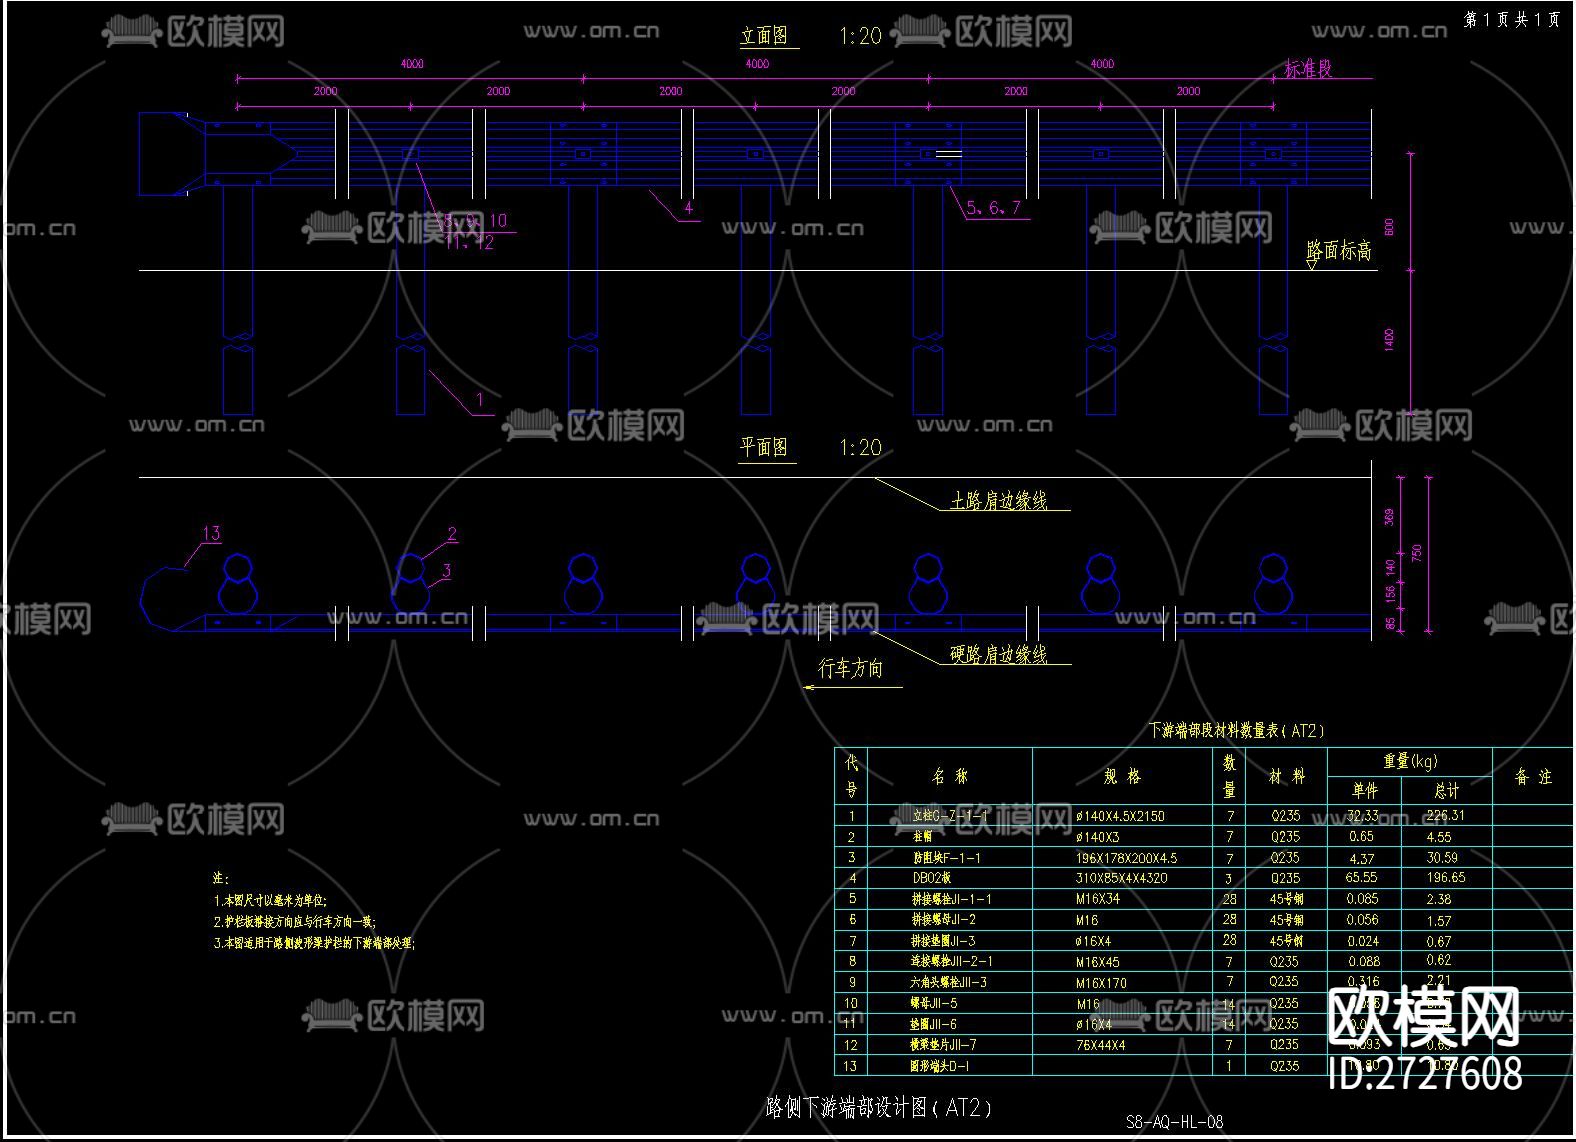Select the 1400 vertical dimension text

tap(1389, 340)
